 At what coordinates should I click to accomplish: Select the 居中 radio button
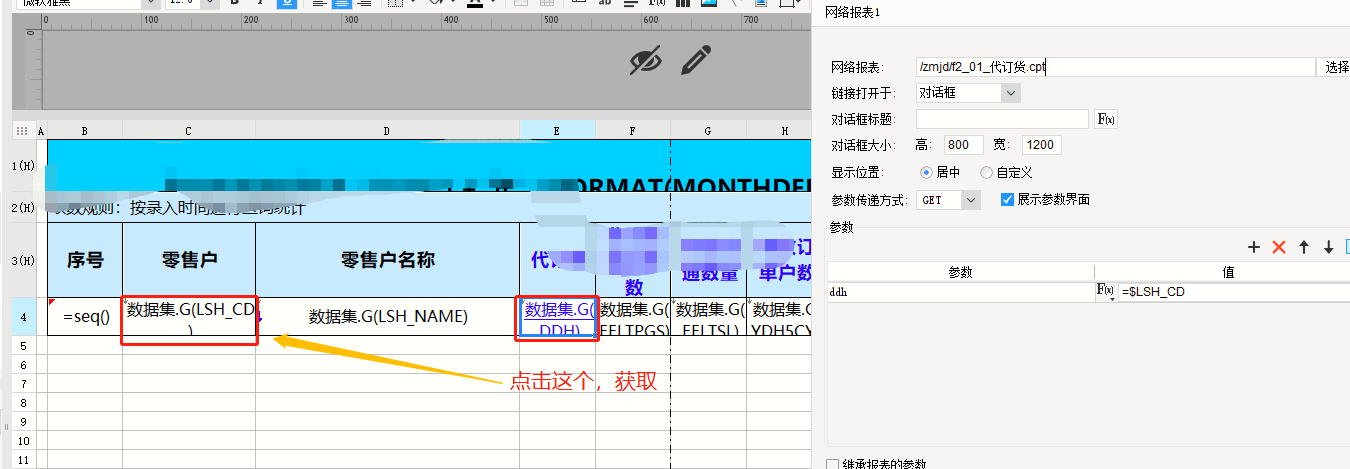click(x=926, y=173)
